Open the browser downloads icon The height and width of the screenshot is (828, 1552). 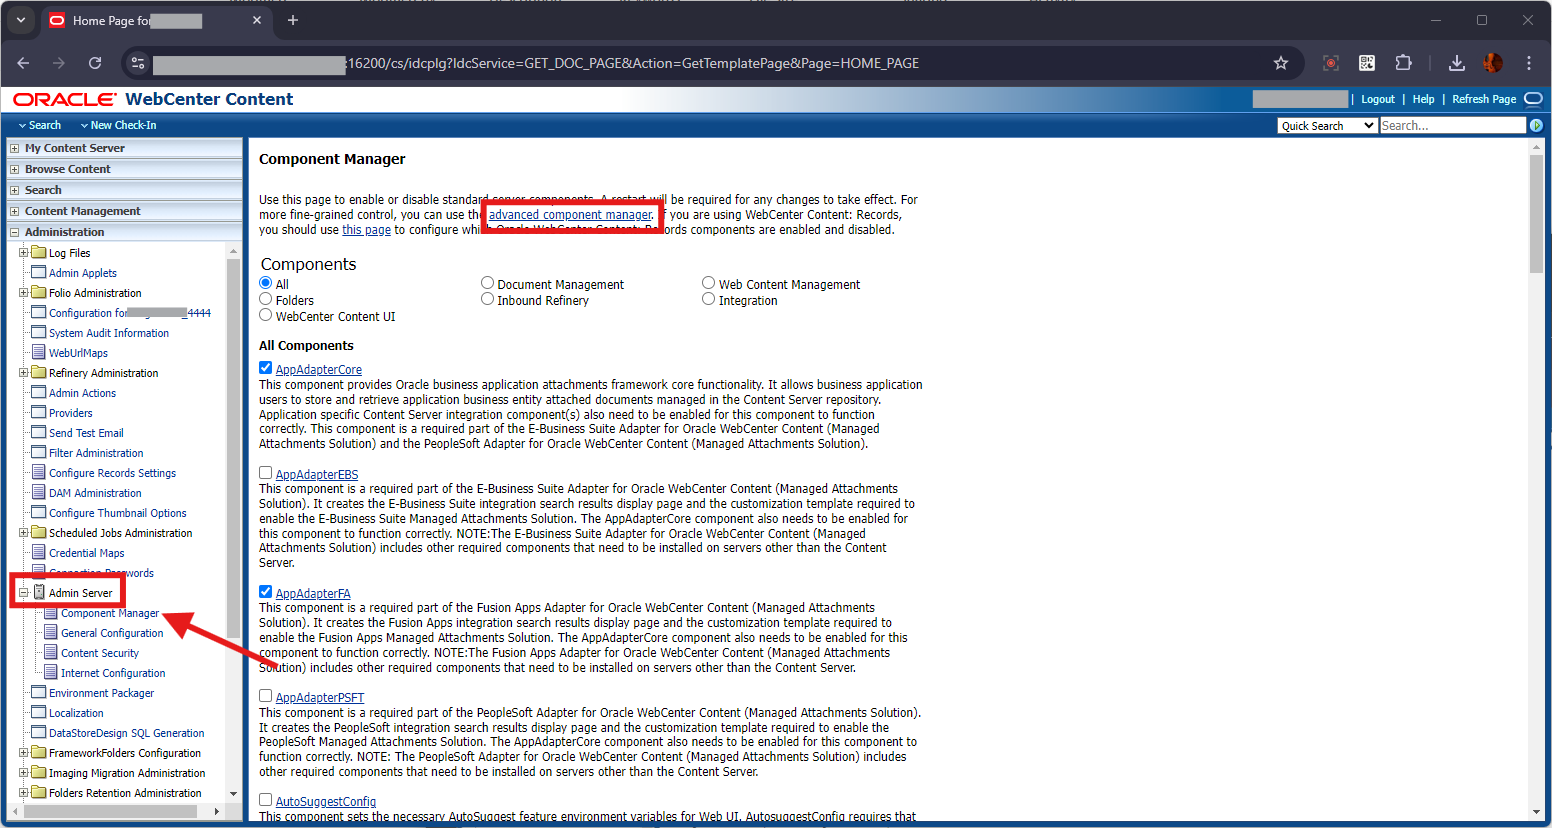pyautogui.click(x=1456, y=63)
